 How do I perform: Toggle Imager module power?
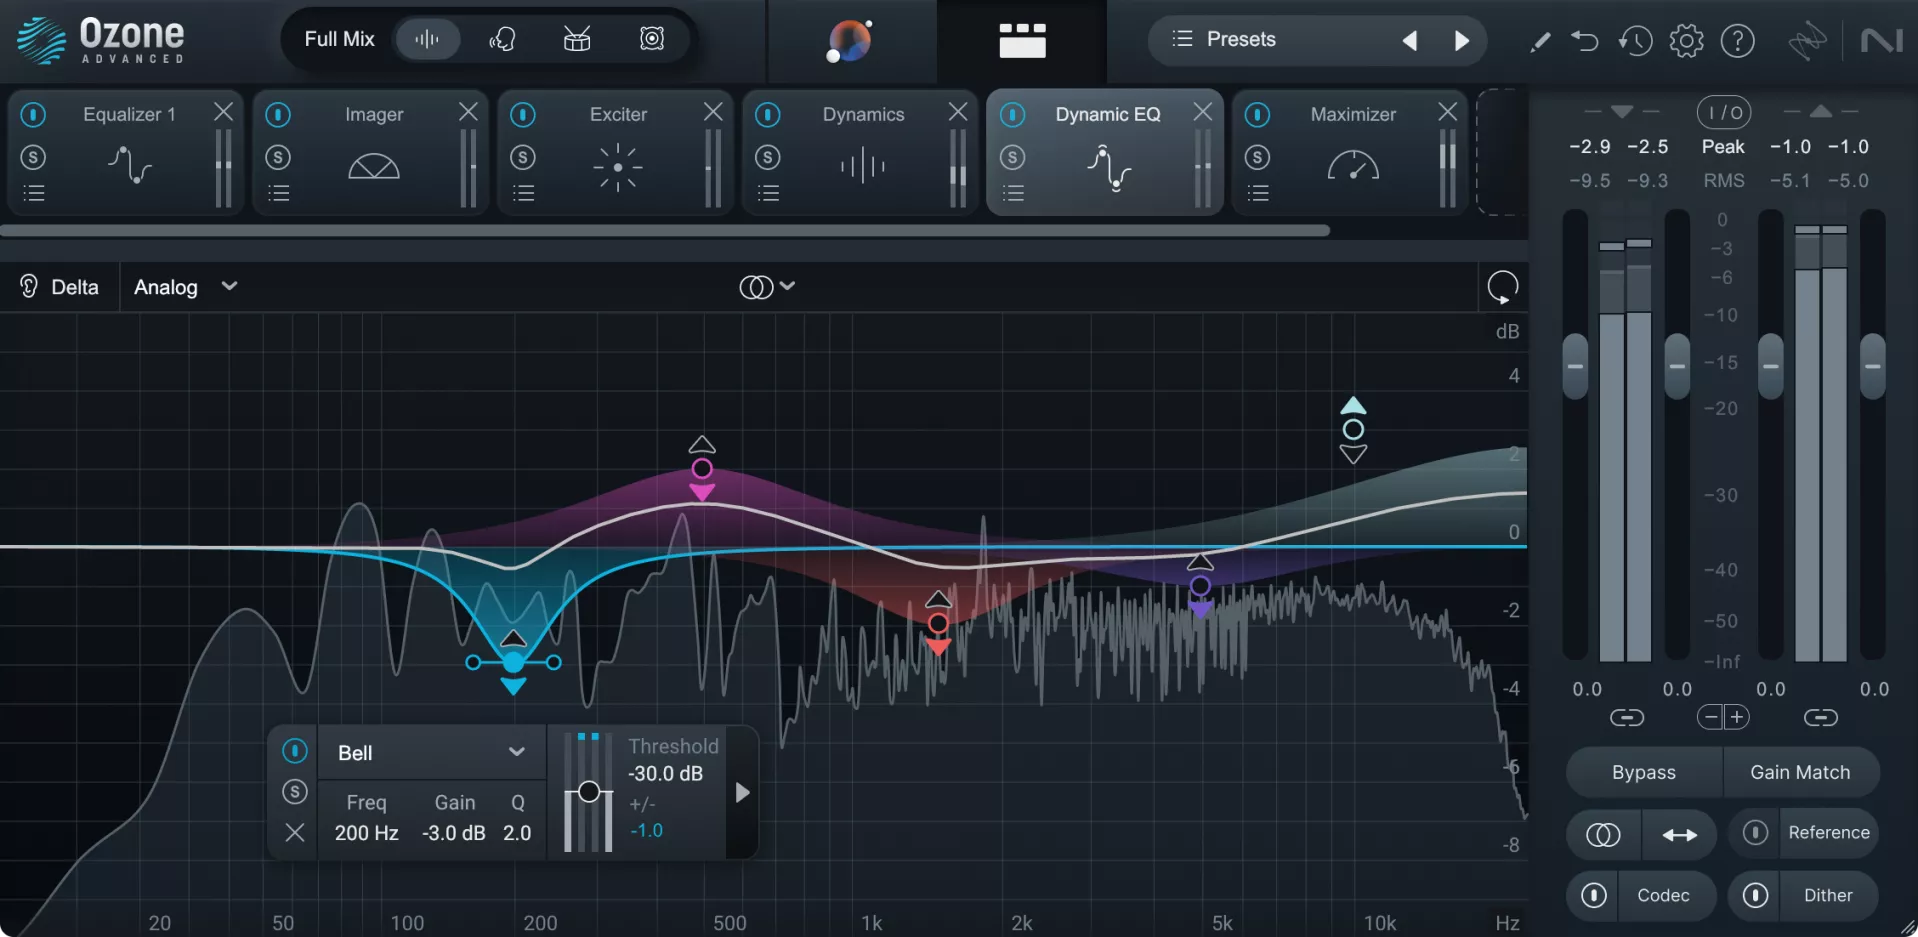[x=278, y=115]
